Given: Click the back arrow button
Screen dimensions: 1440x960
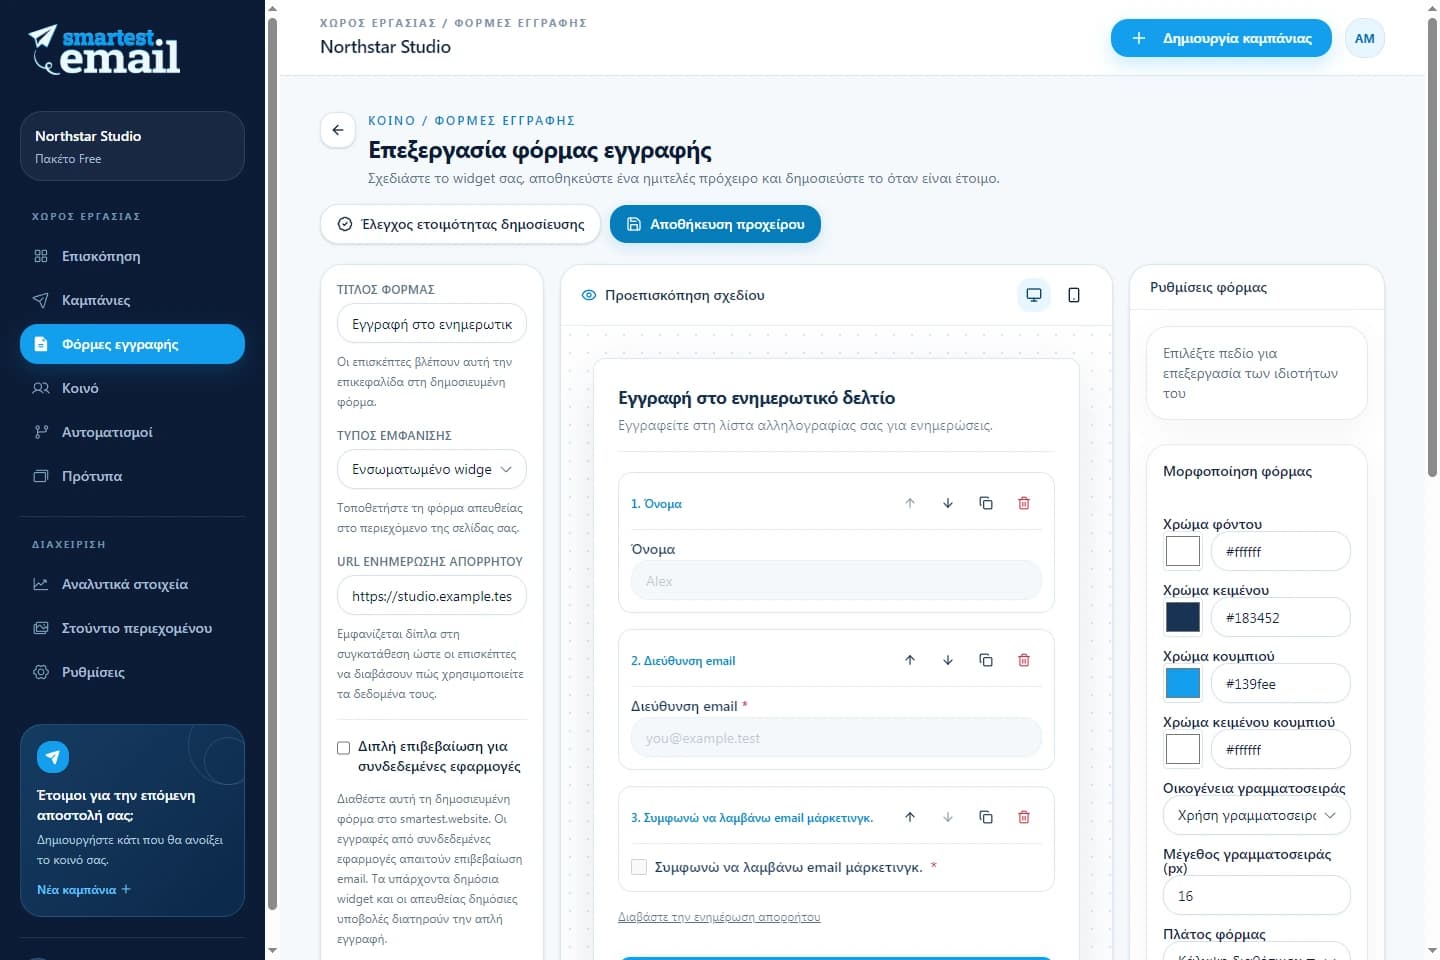Looking at the screenshot, I should (338, 130).
